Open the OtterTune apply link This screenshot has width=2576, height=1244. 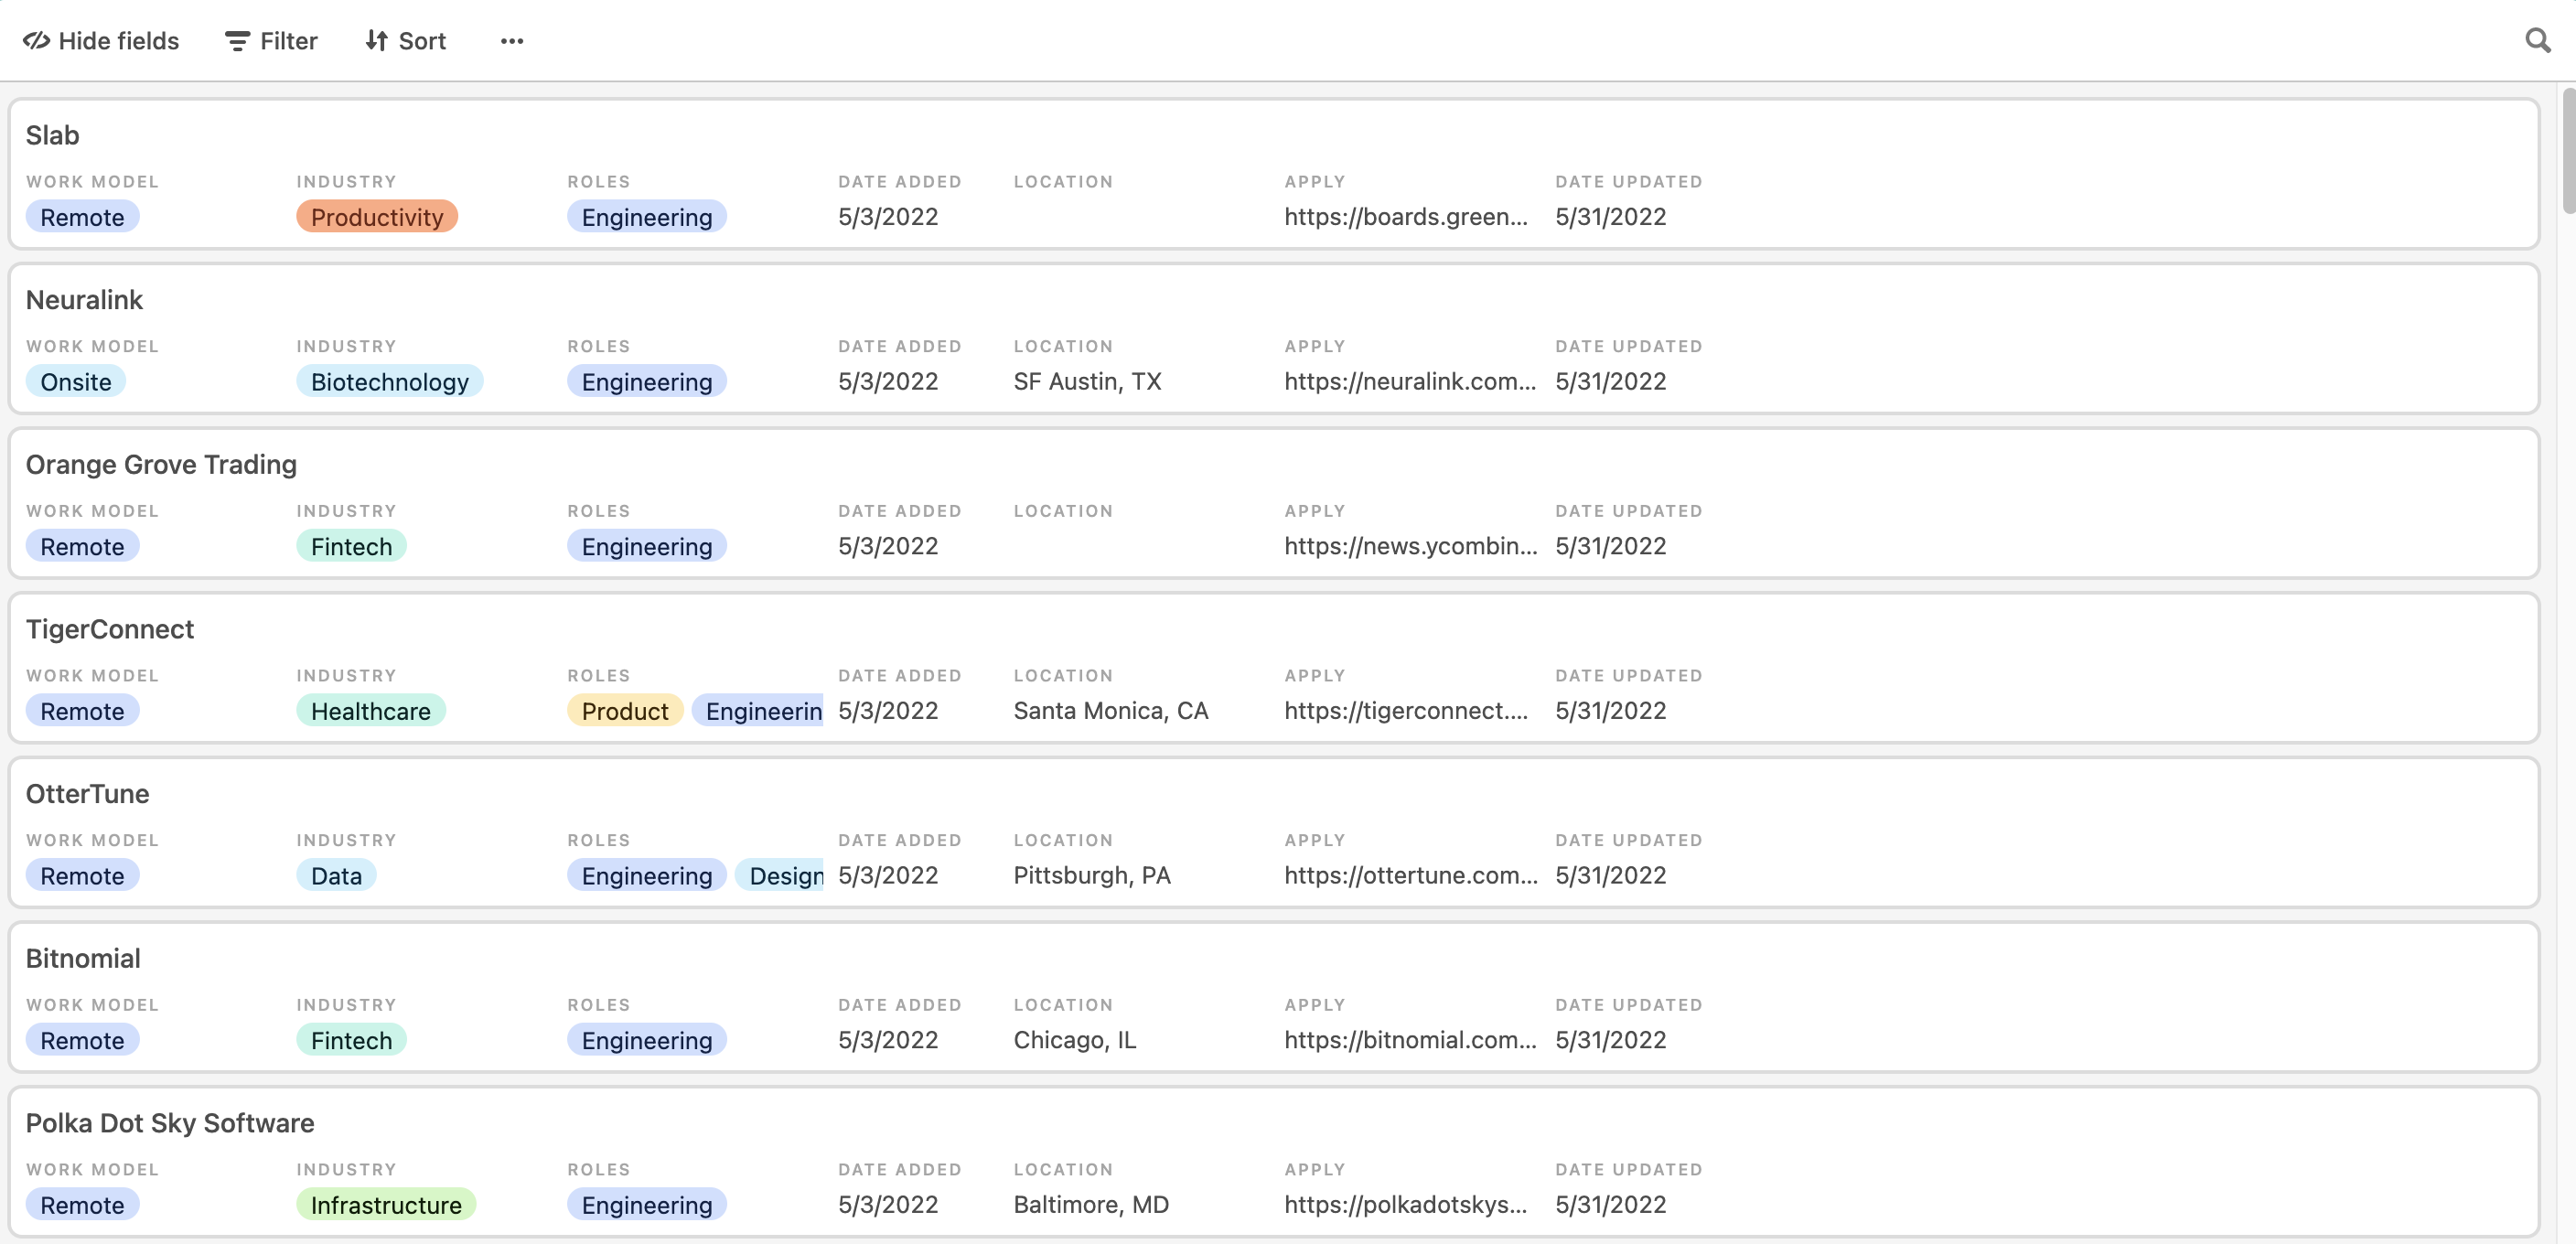[1411, 875]
